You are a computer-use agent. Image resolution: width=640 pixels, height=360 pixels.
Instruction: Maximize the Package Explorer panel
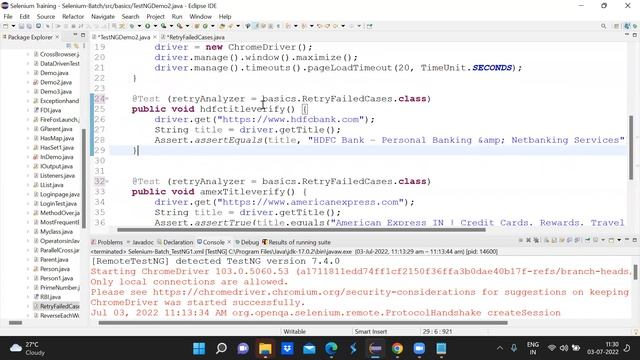point(83,35)
